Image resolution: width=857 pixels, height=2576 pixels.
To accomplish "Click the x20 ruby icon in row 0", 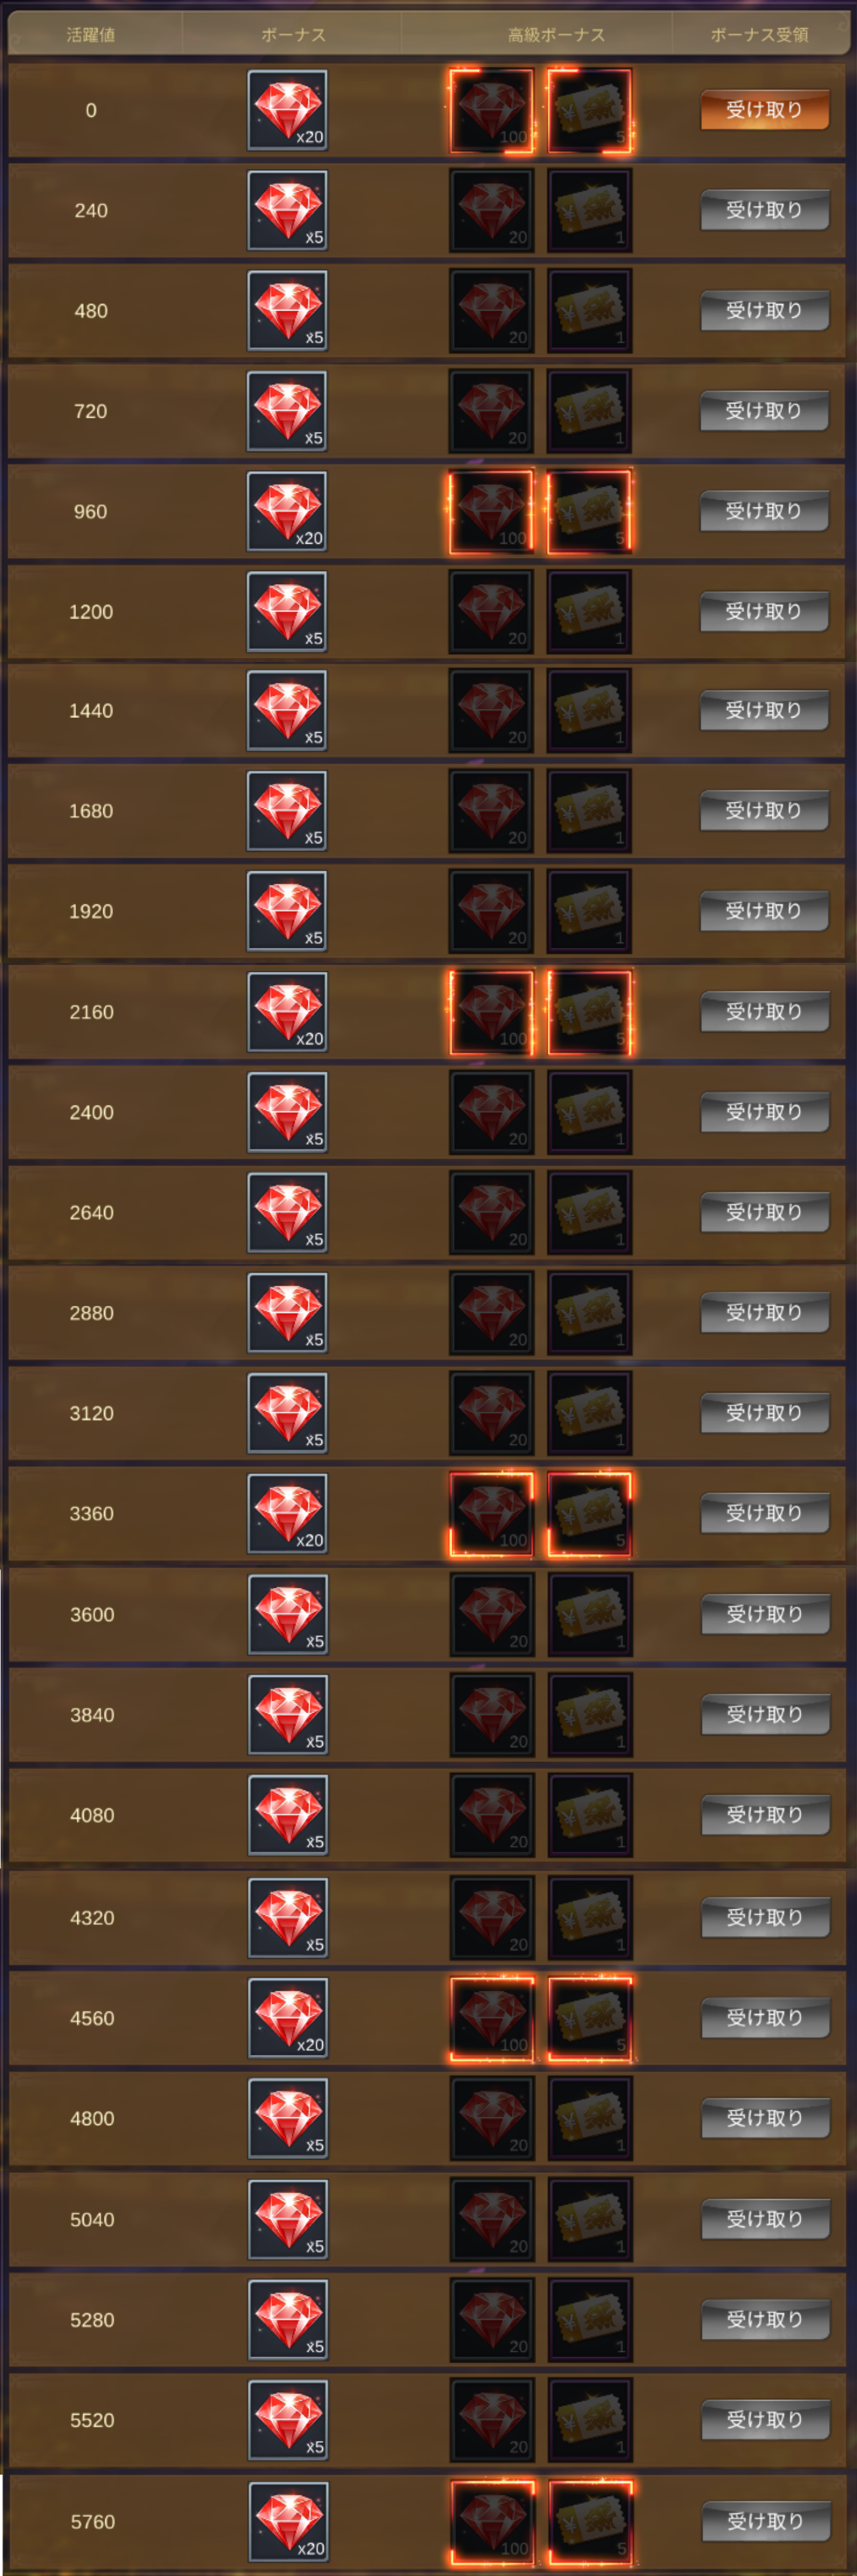I will pyautogui.click(x=288, y=110).
